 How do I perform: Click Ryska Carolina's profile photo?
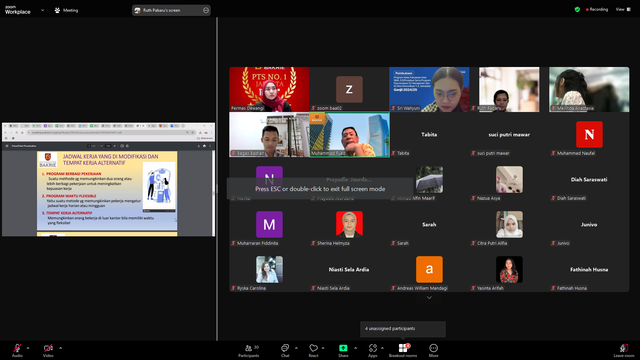pyautogui.click(x=269, y=269)
